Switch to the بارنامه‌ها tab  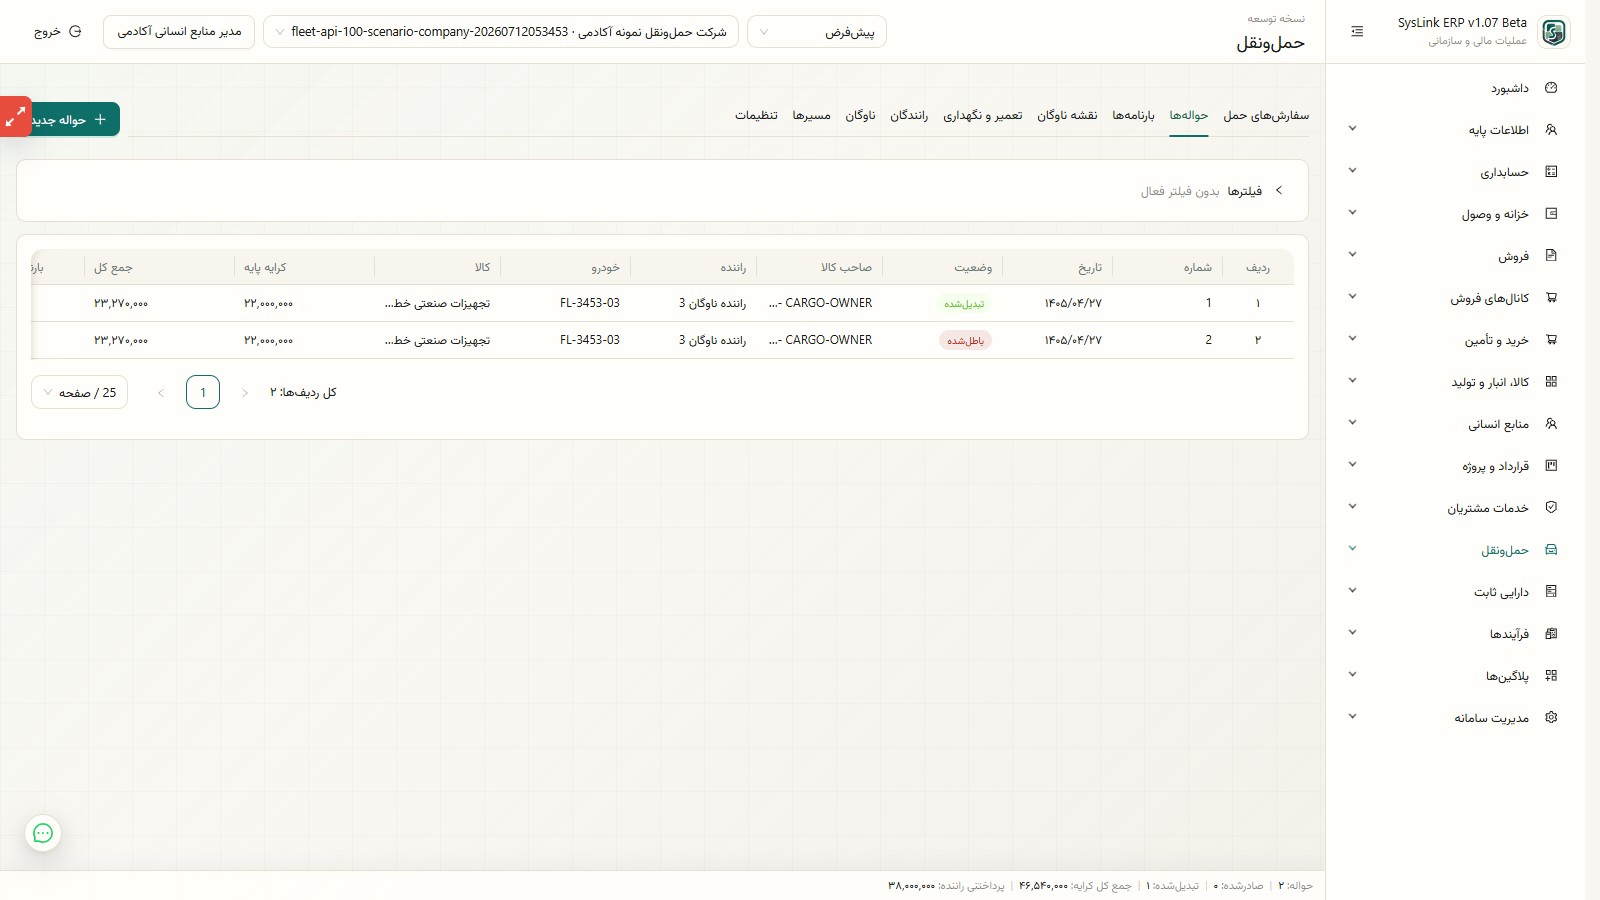pyautogui.click(x=1133, y=116)
